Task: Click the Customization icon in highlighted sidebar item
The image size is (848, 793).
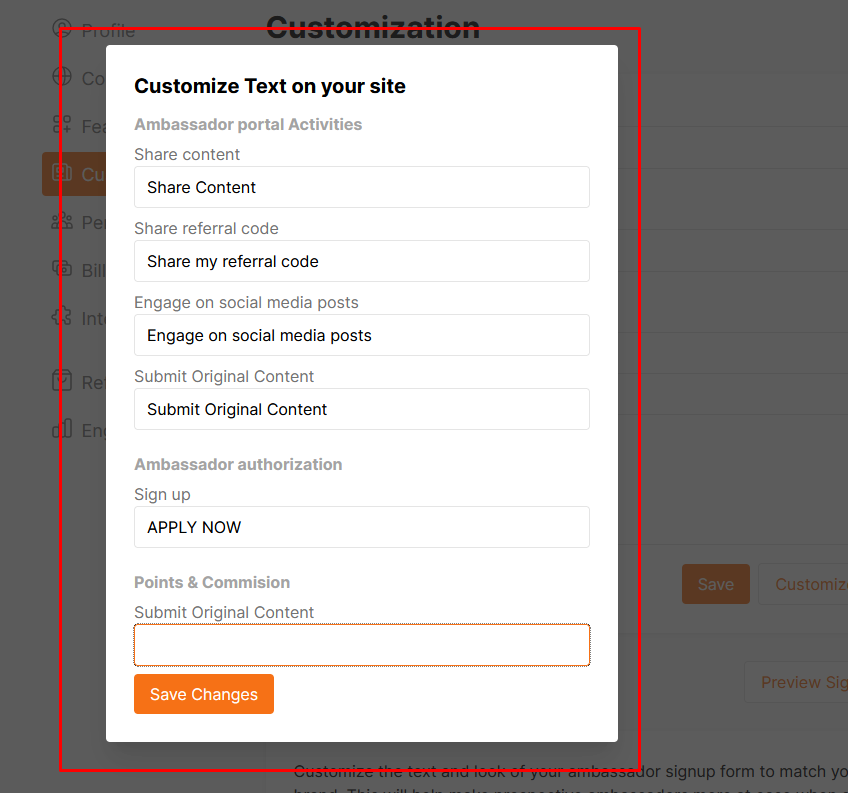Action: pos(62,173)
